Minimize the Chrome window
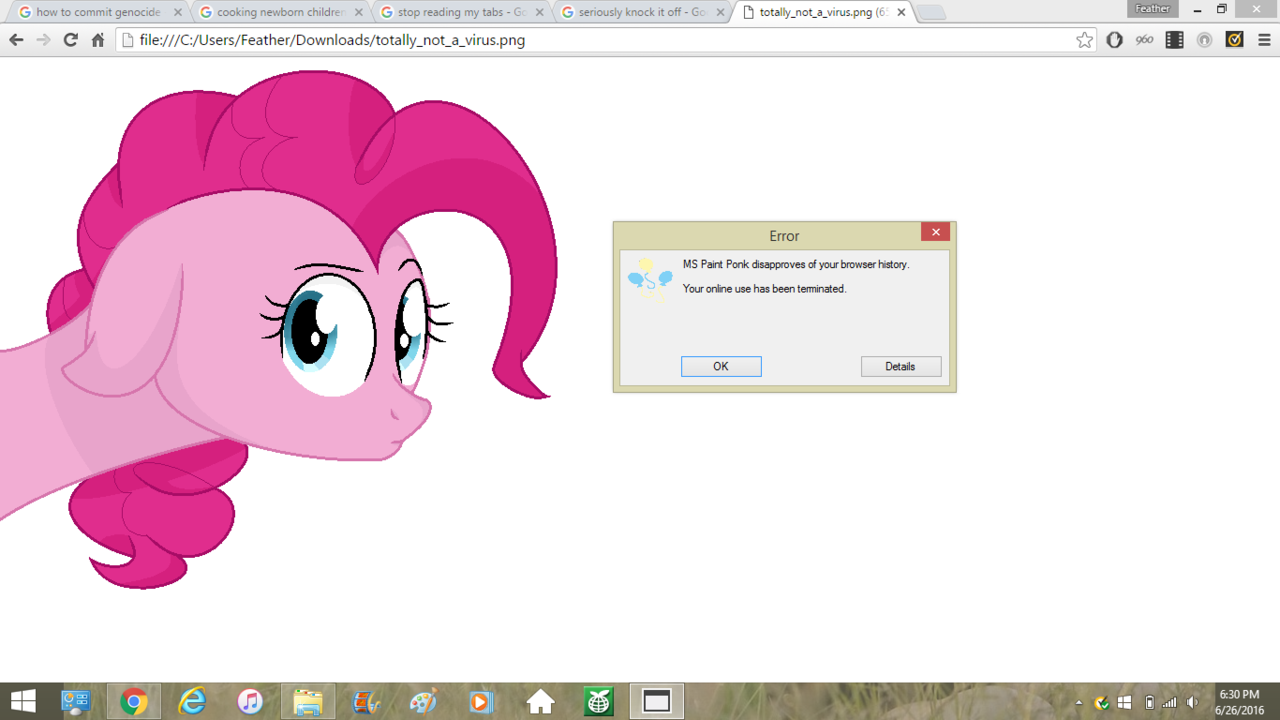 [x=1197, y=10]
